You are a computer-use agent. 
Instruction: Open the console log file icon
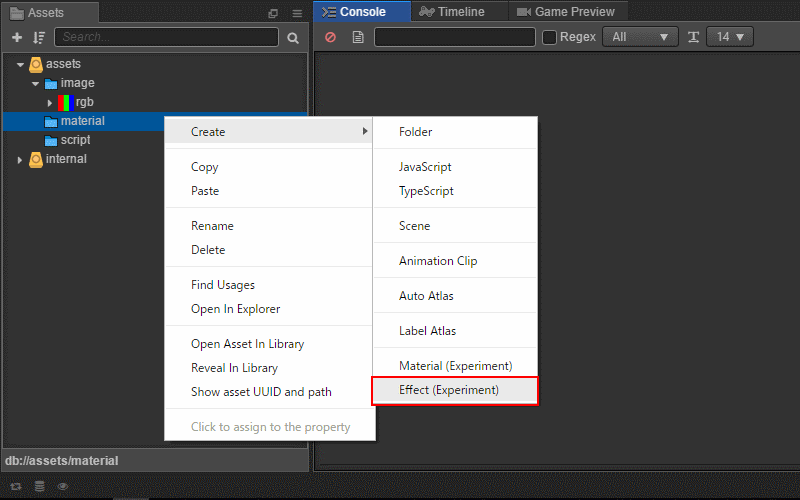[358, 37]
